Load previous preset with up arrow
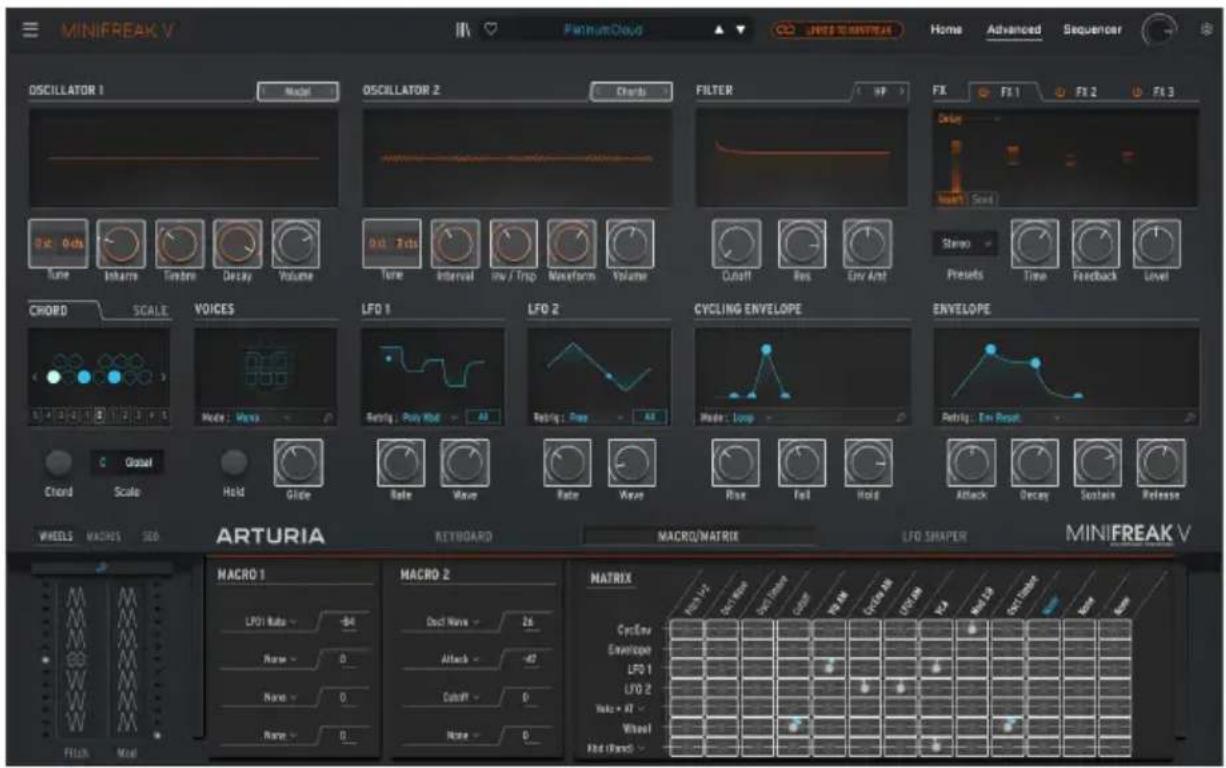Viewport: 1226px width, 768px height. pos(719,30)
